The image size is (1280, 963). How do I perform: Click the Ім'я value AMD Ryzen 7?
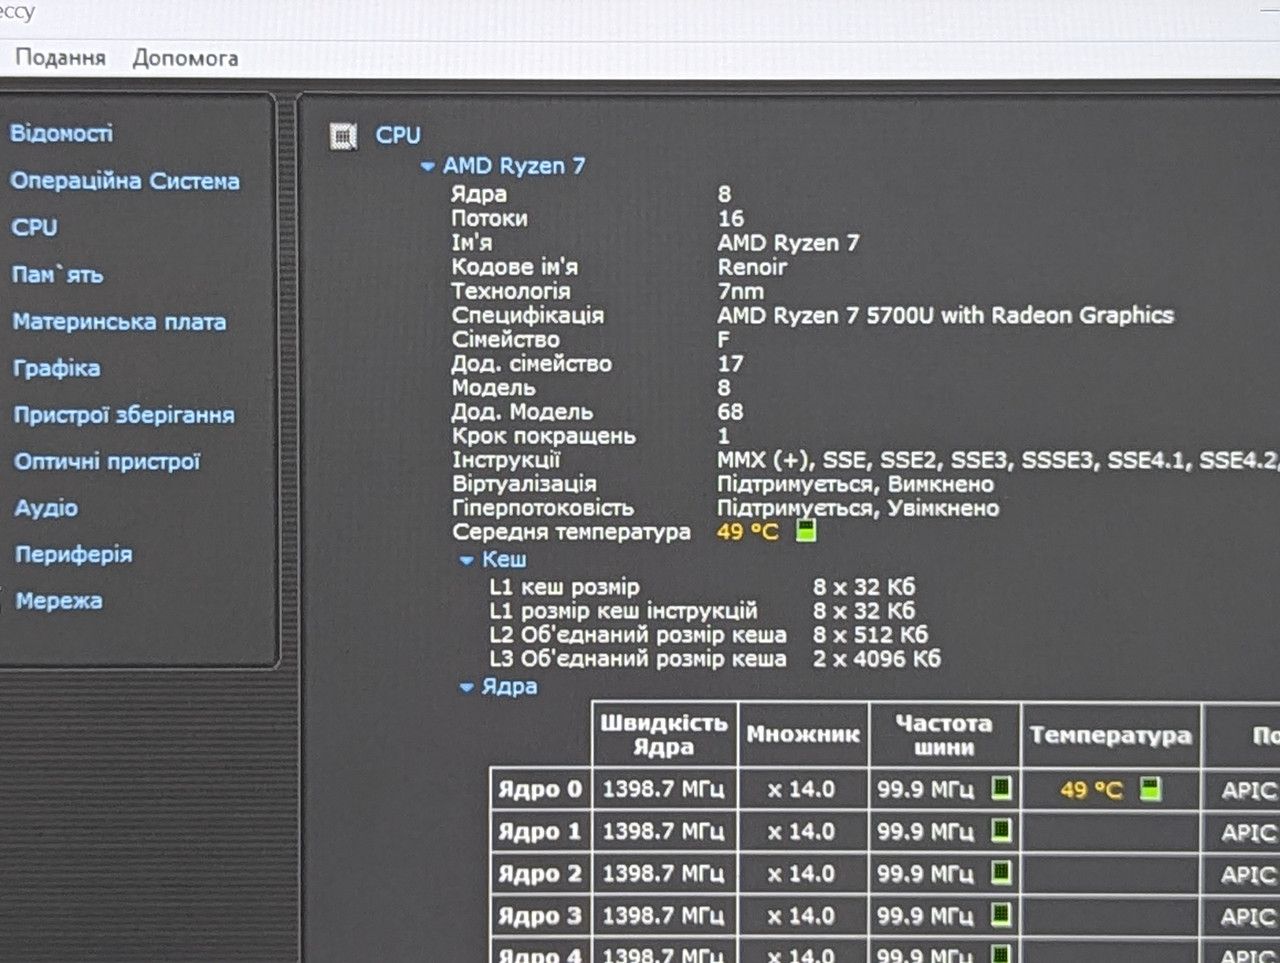click(x=788, y=243)
